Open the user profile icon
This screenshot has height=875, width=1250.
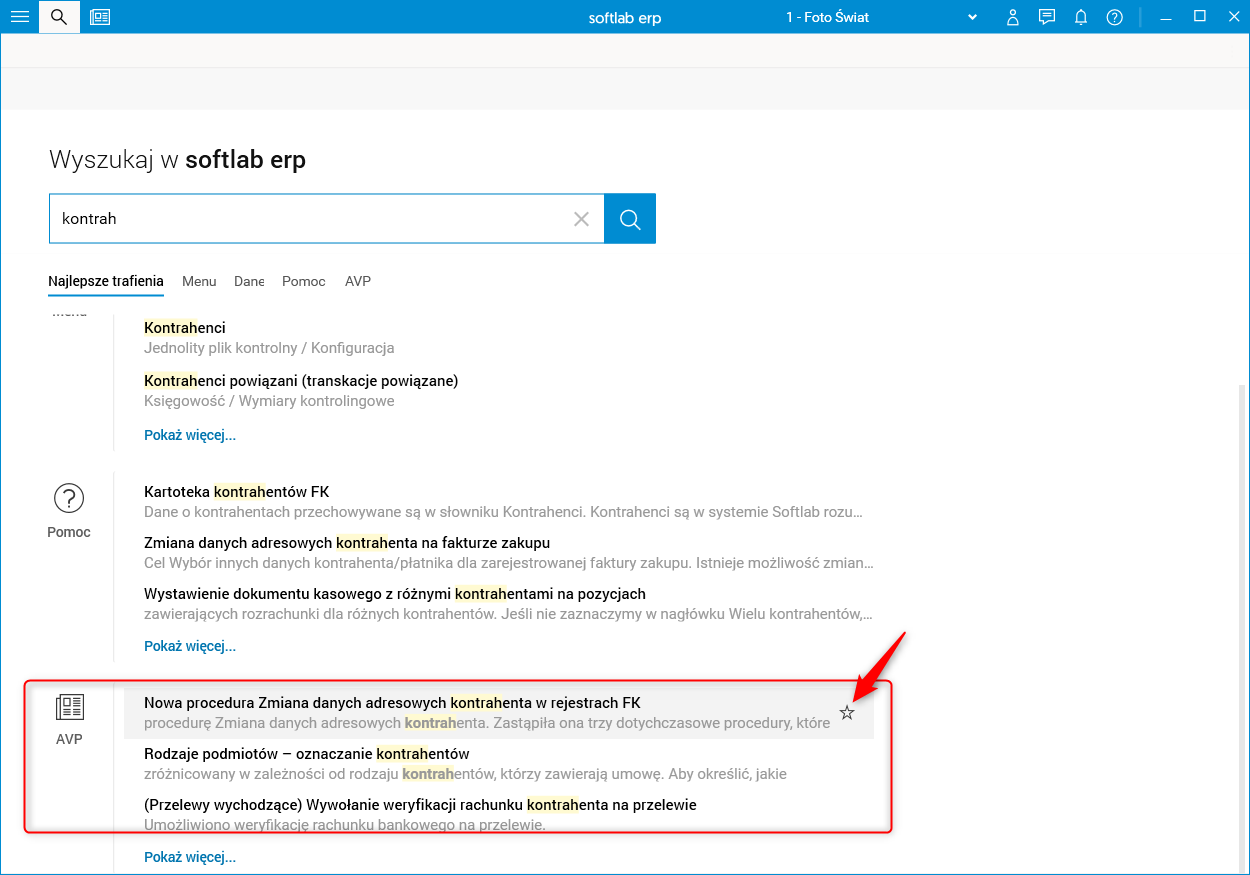(1013, 17)
